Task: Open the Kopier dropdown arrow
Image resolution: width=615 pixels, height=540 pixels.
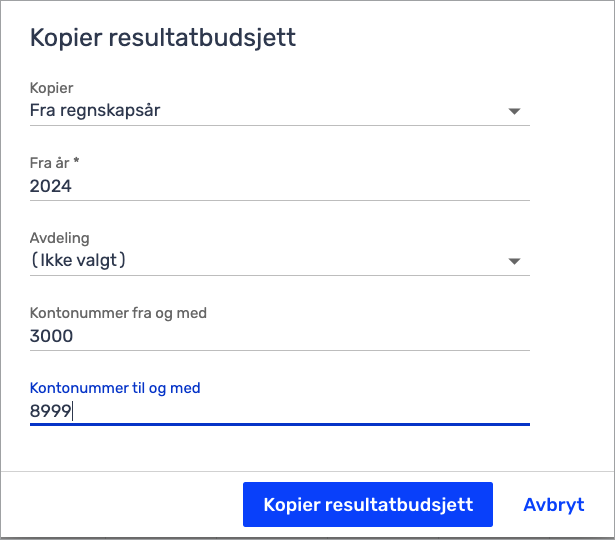Action: click(514, 111)
